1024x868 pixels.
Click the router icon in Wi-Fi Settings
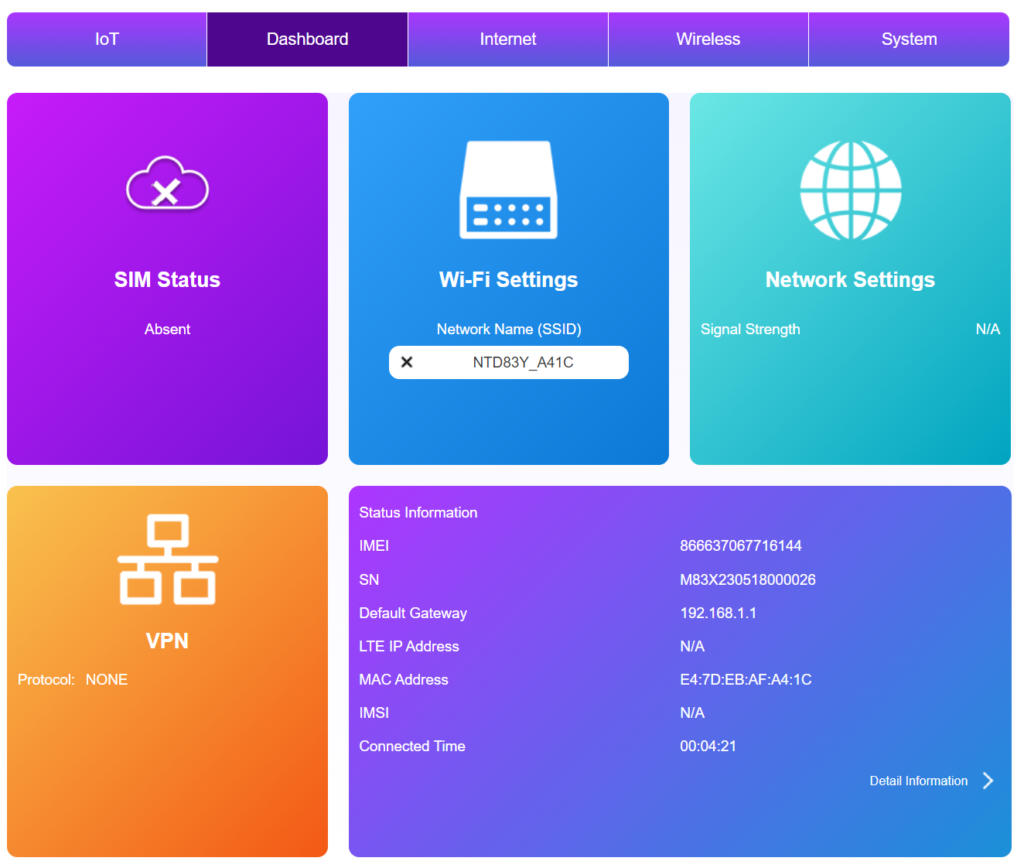508,190
